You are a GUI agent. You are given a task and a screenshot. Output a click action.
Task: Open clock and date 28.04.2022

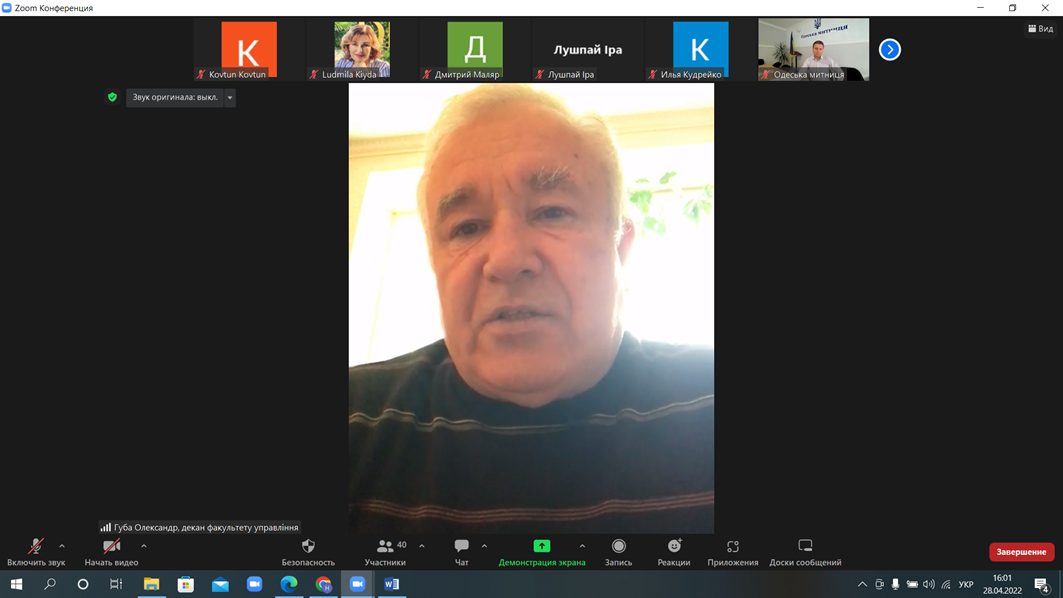point(1002,584)
